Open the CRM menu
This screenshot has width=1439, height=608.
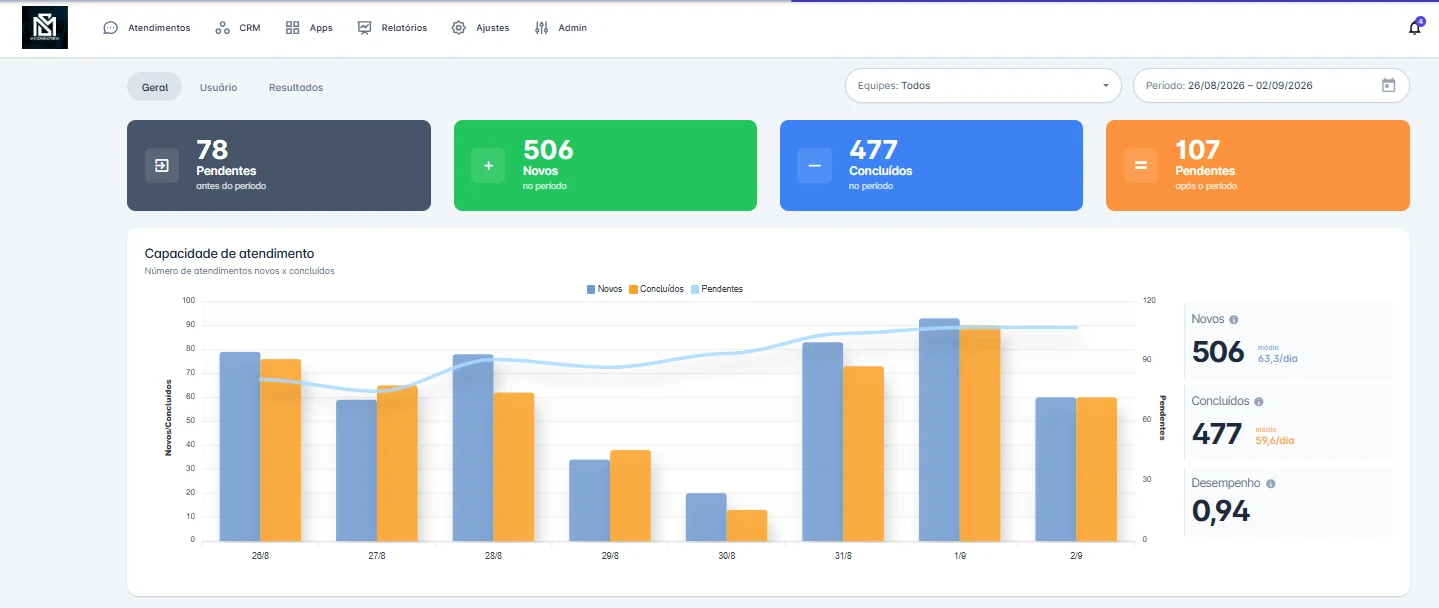click(238, 28)
